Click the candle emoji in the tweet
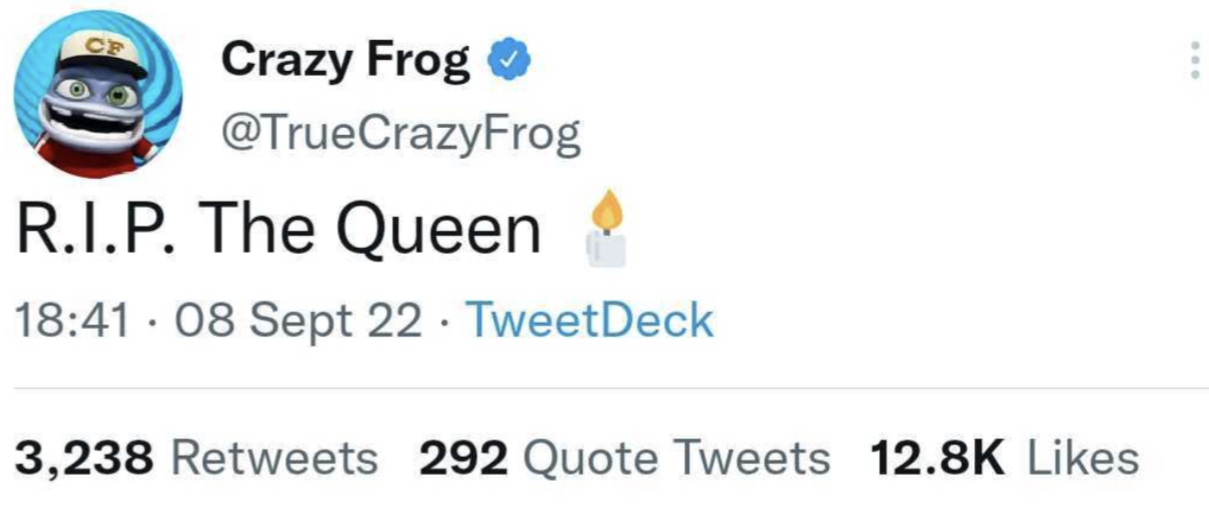 (x=608, y=230)
